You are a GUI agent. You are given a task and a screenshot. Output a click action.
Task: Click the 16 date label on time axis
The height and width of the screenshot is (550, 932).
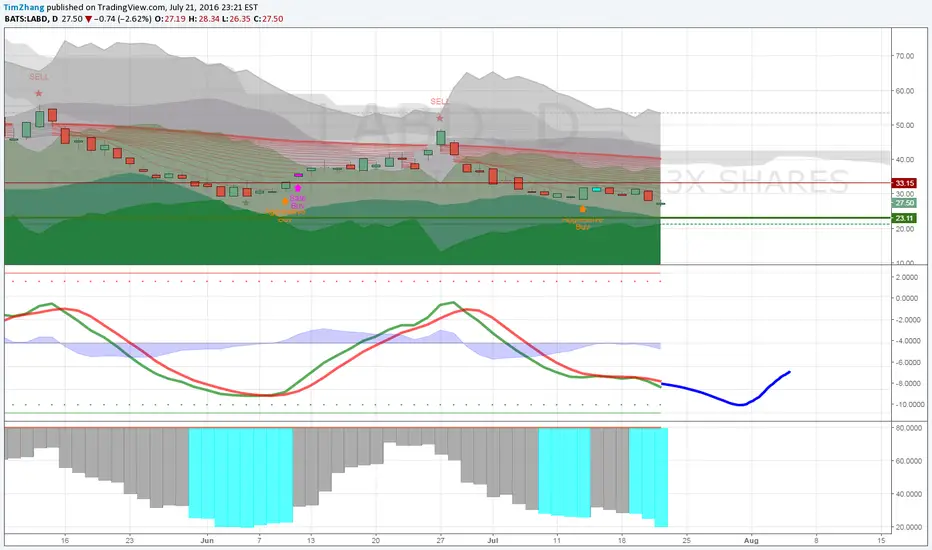point(65,540)
